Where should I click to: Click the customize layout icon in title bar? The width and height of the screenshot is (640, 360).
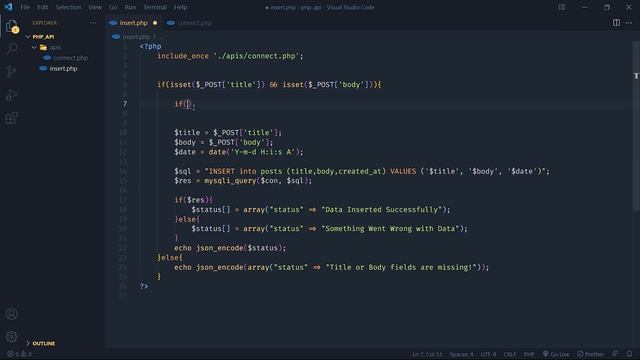click(562, 7)
